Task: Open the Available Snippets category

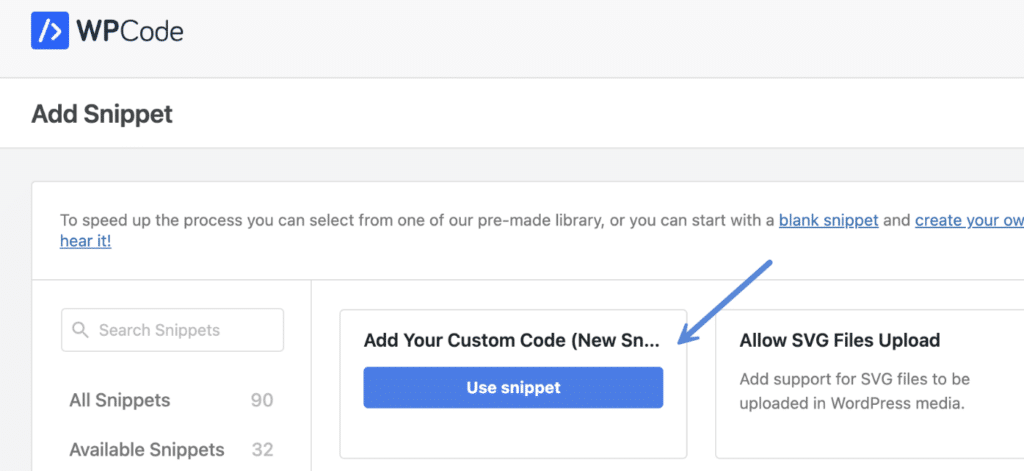Action: tap(147, 449)
